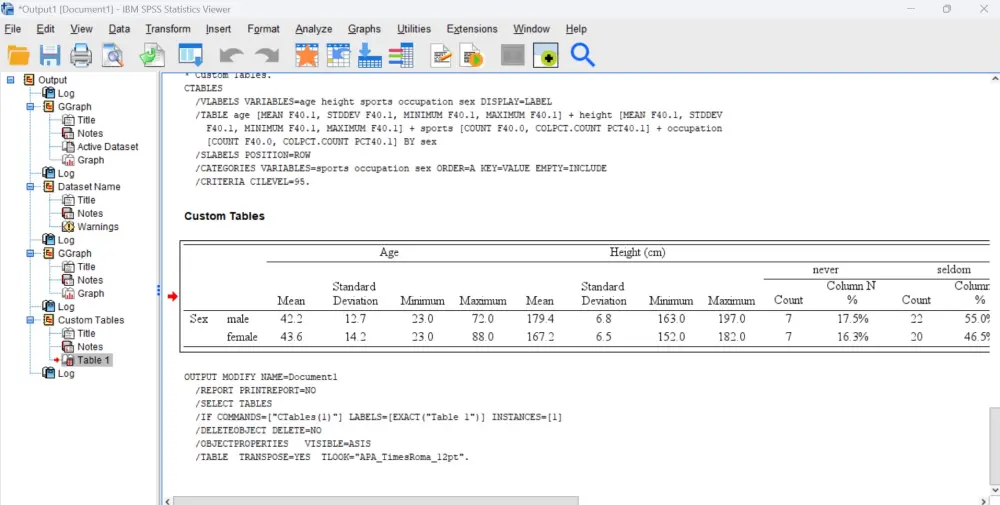Open the Help menu
This screenshot has height=505, width=1000.
[576, 29]
